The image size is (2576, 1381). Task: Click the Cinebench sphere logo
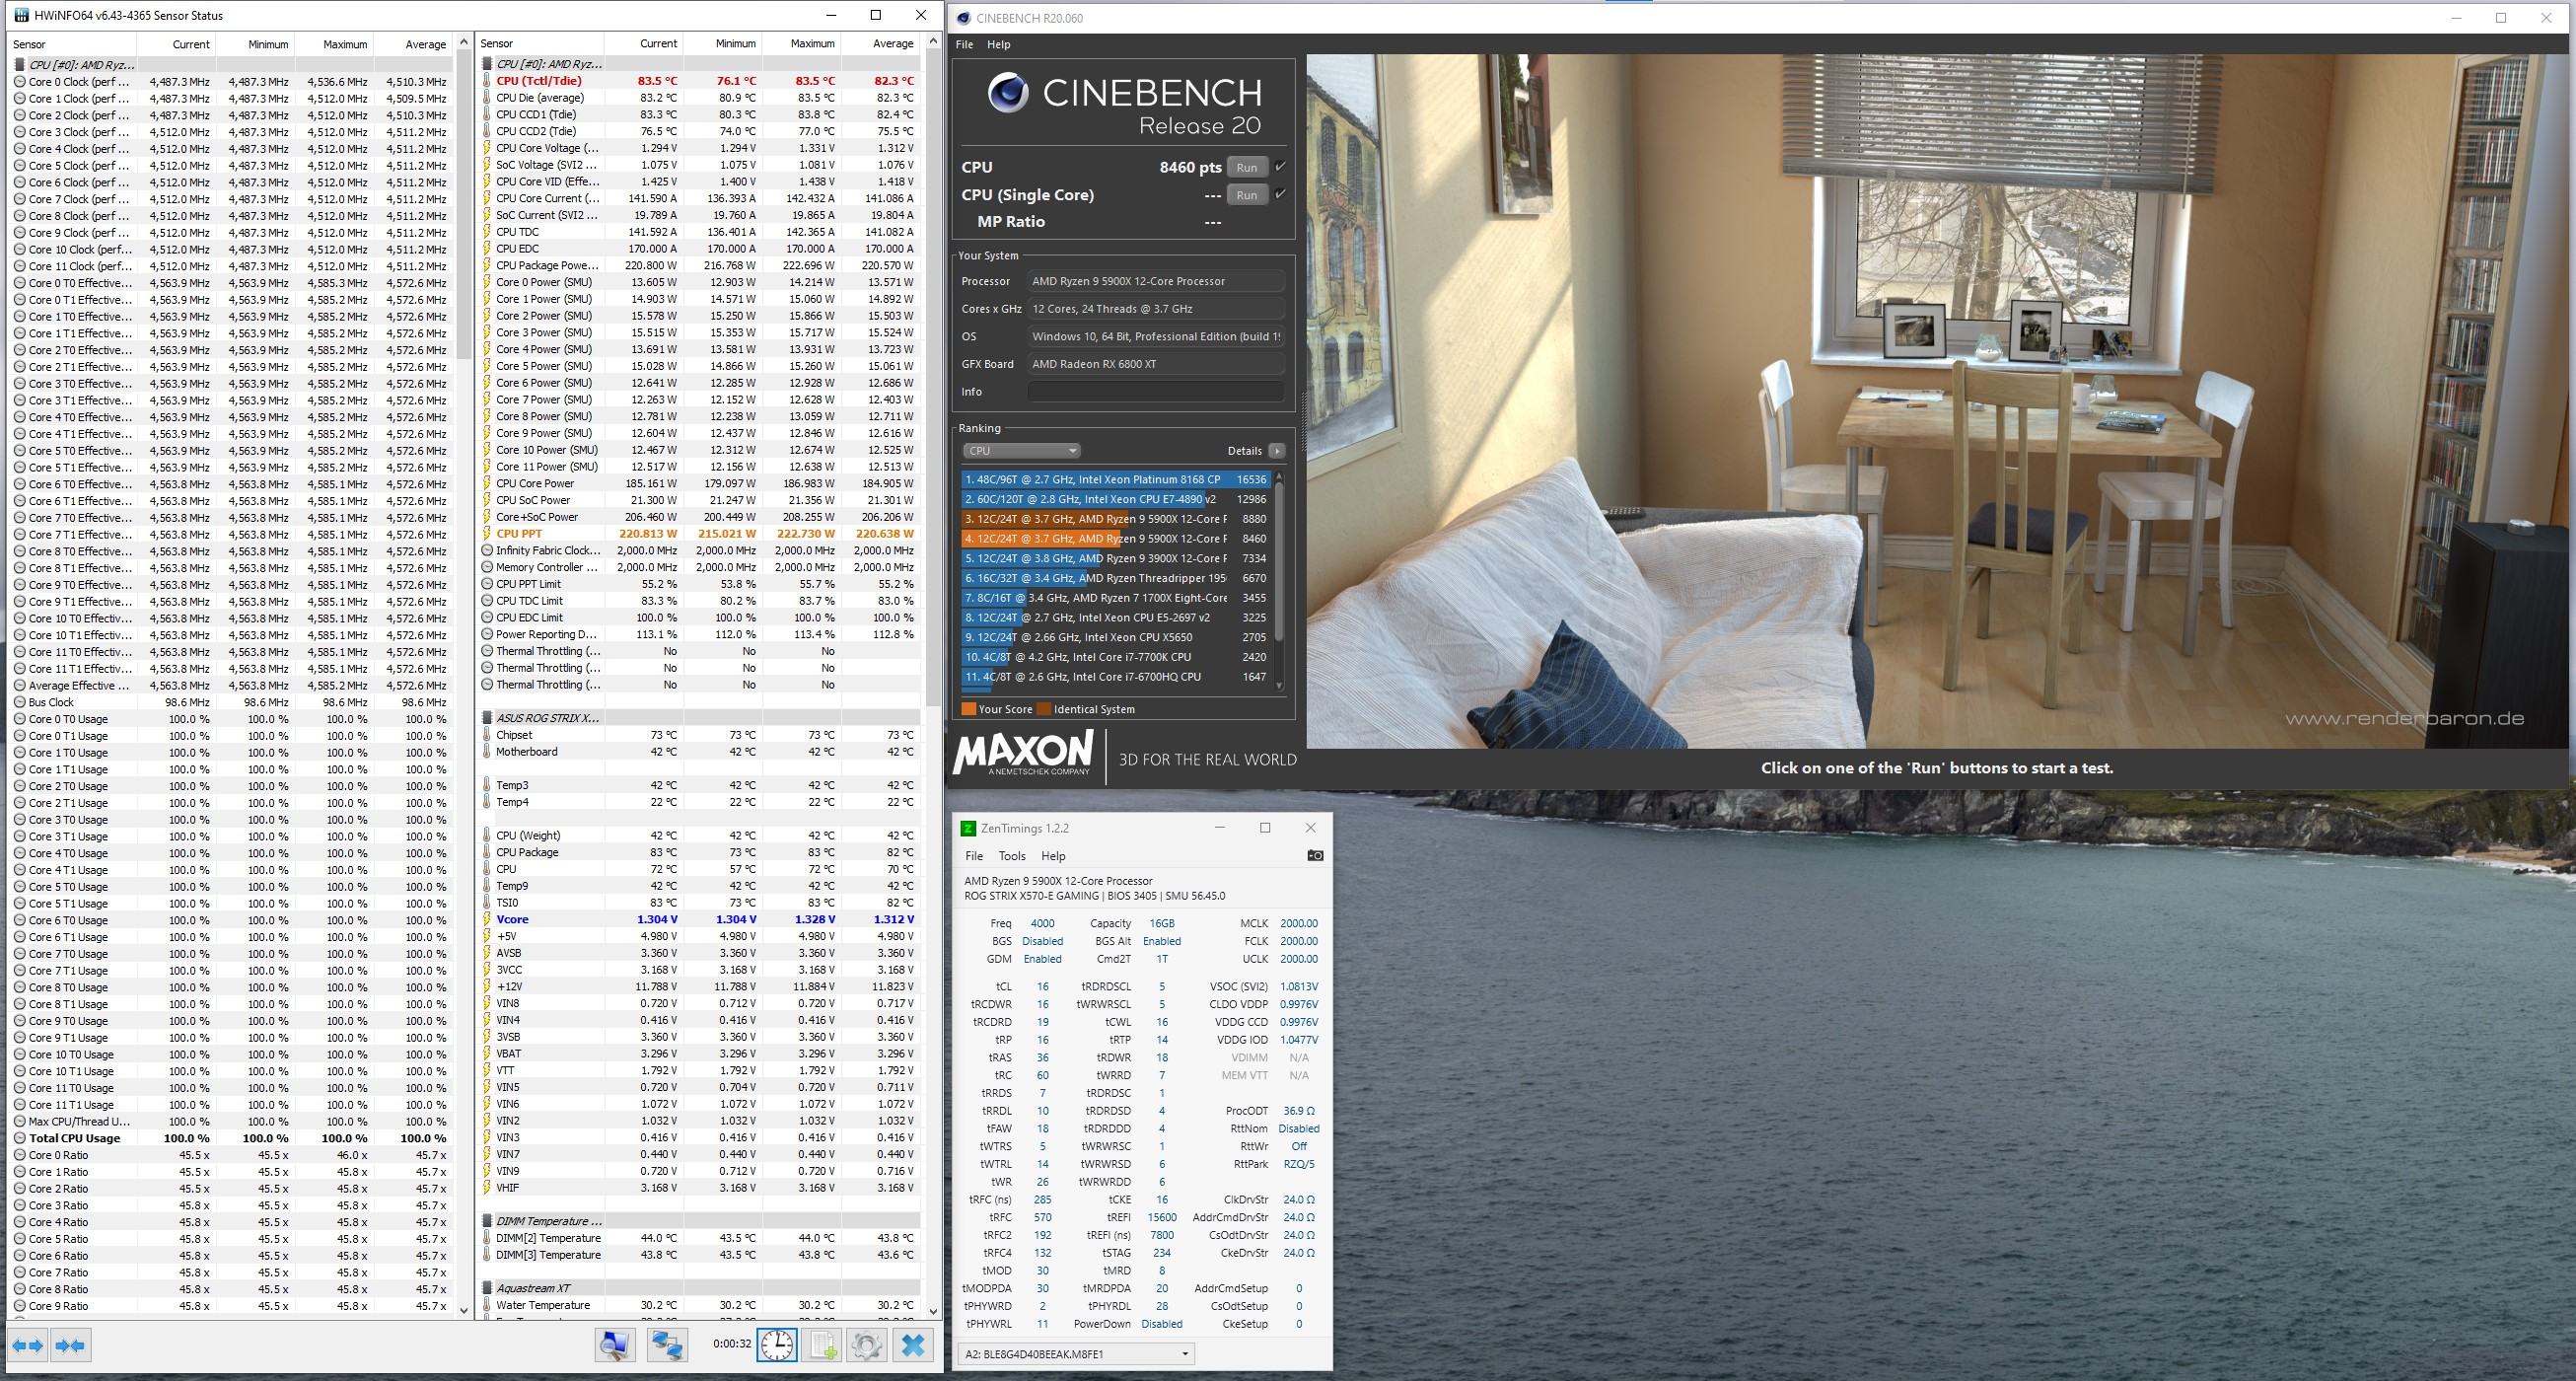coord(1008,94)
